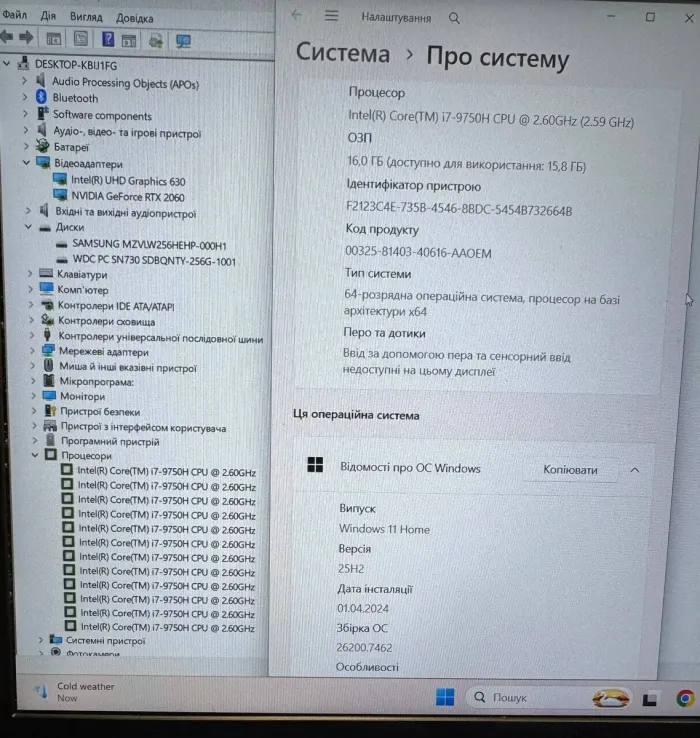Click the product code 00325-81403-40616-AAOEM
Viewport: 700px width, 738px height.
[418, 252]
